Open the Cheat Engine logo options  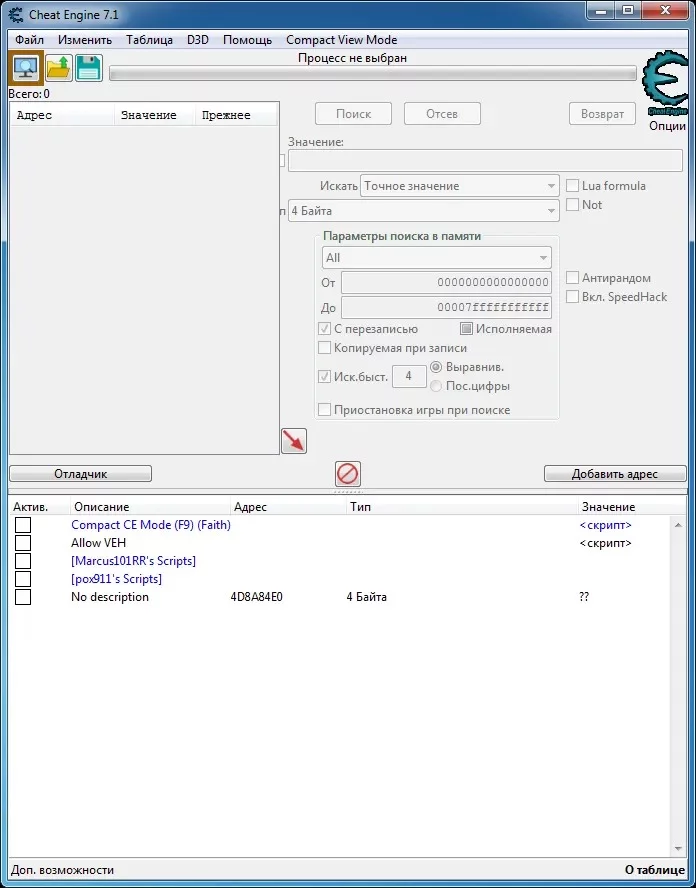[x=665, y=83]
